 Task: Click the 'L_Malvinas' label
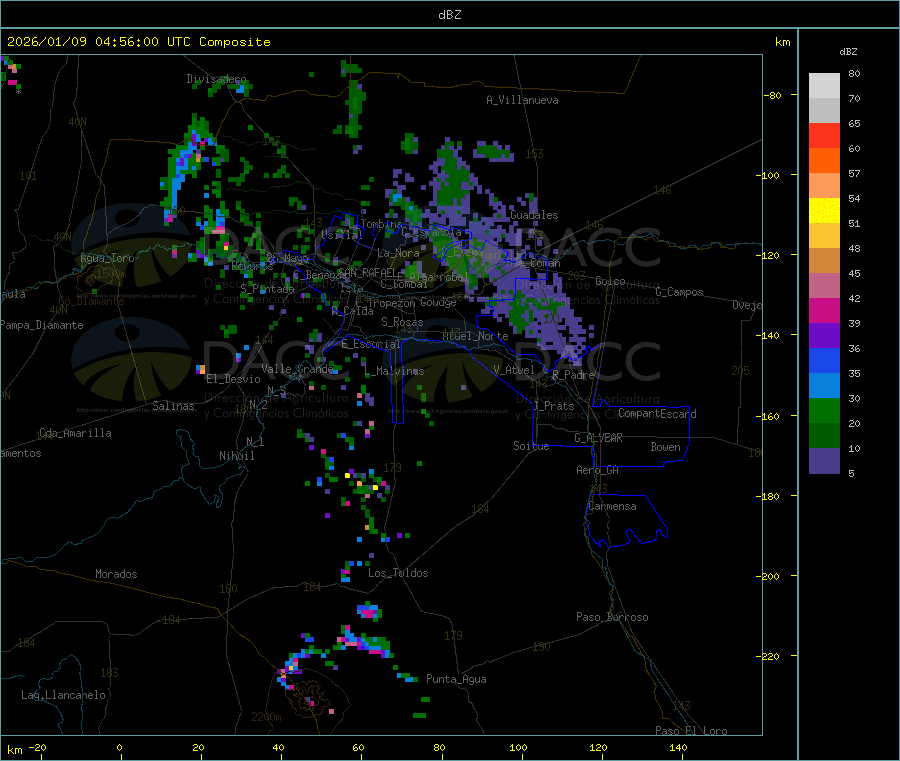(394, 371)
